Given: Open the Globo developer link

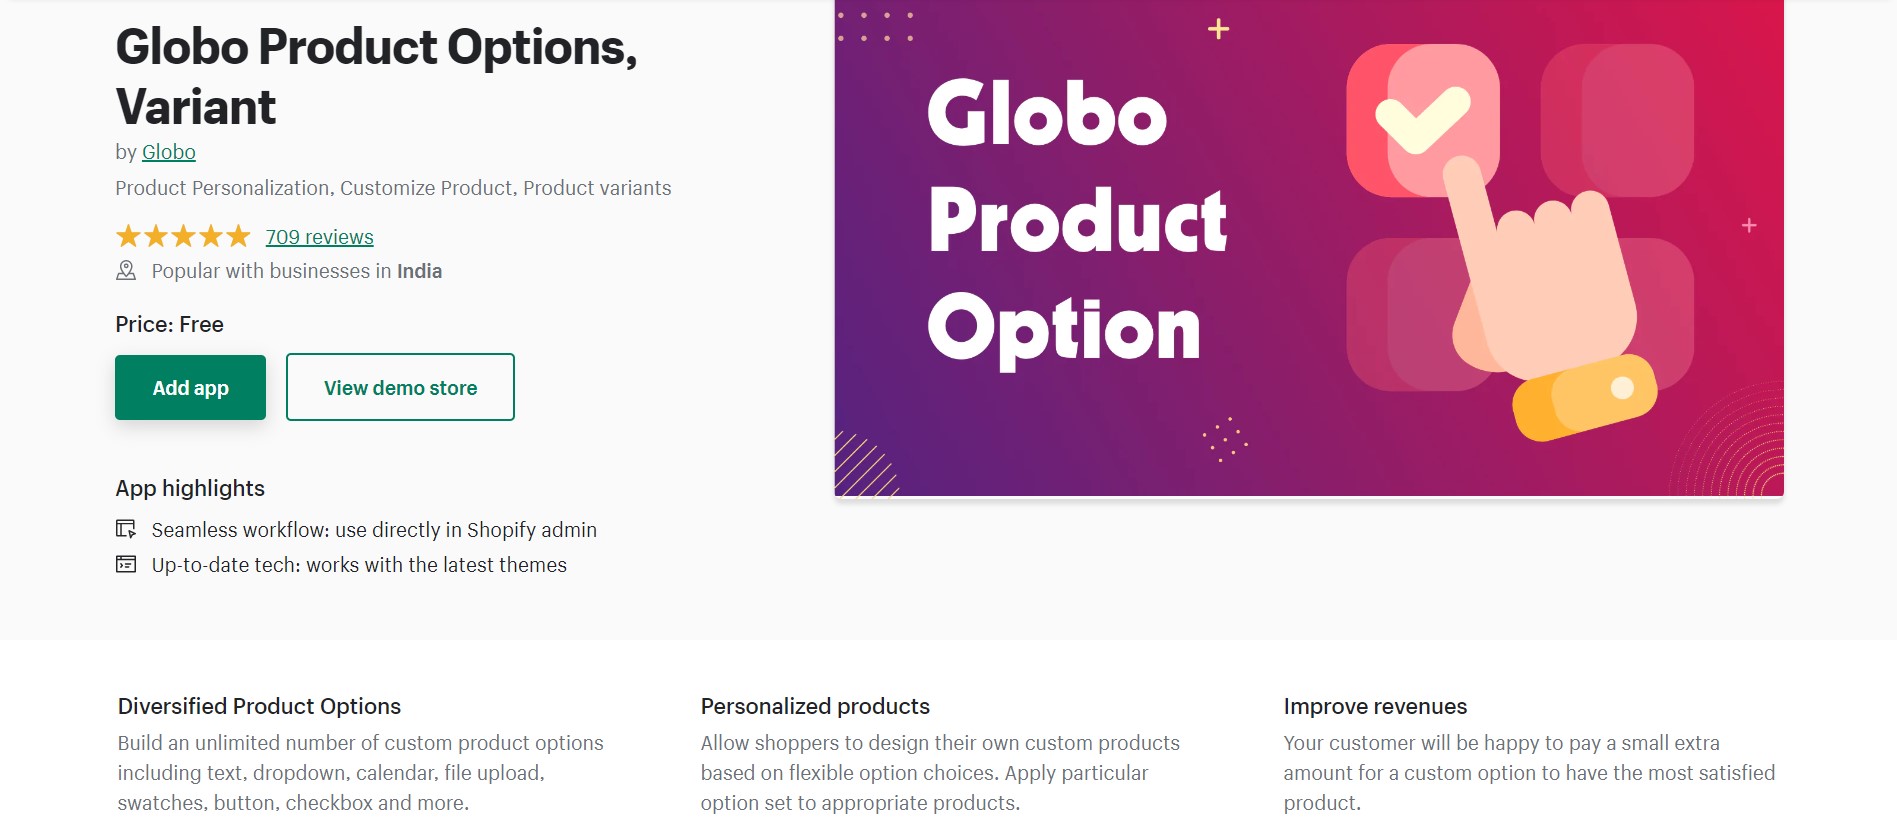Looking at the screenshot, I should click(168, 152).
